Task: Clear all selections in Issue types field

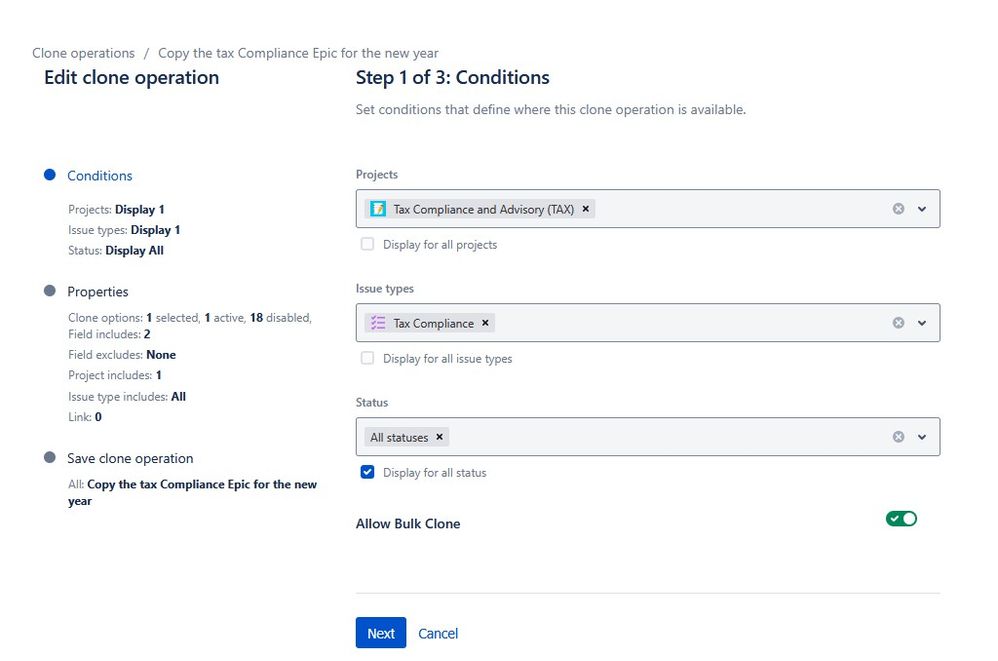Action: [898, 323]
